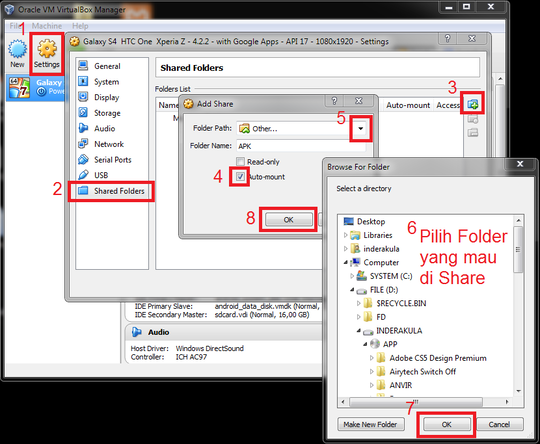This screenshot has width=540, height=444.
Task: Collapse the INDERAKULA node
Action: click(x=359, y=331)
